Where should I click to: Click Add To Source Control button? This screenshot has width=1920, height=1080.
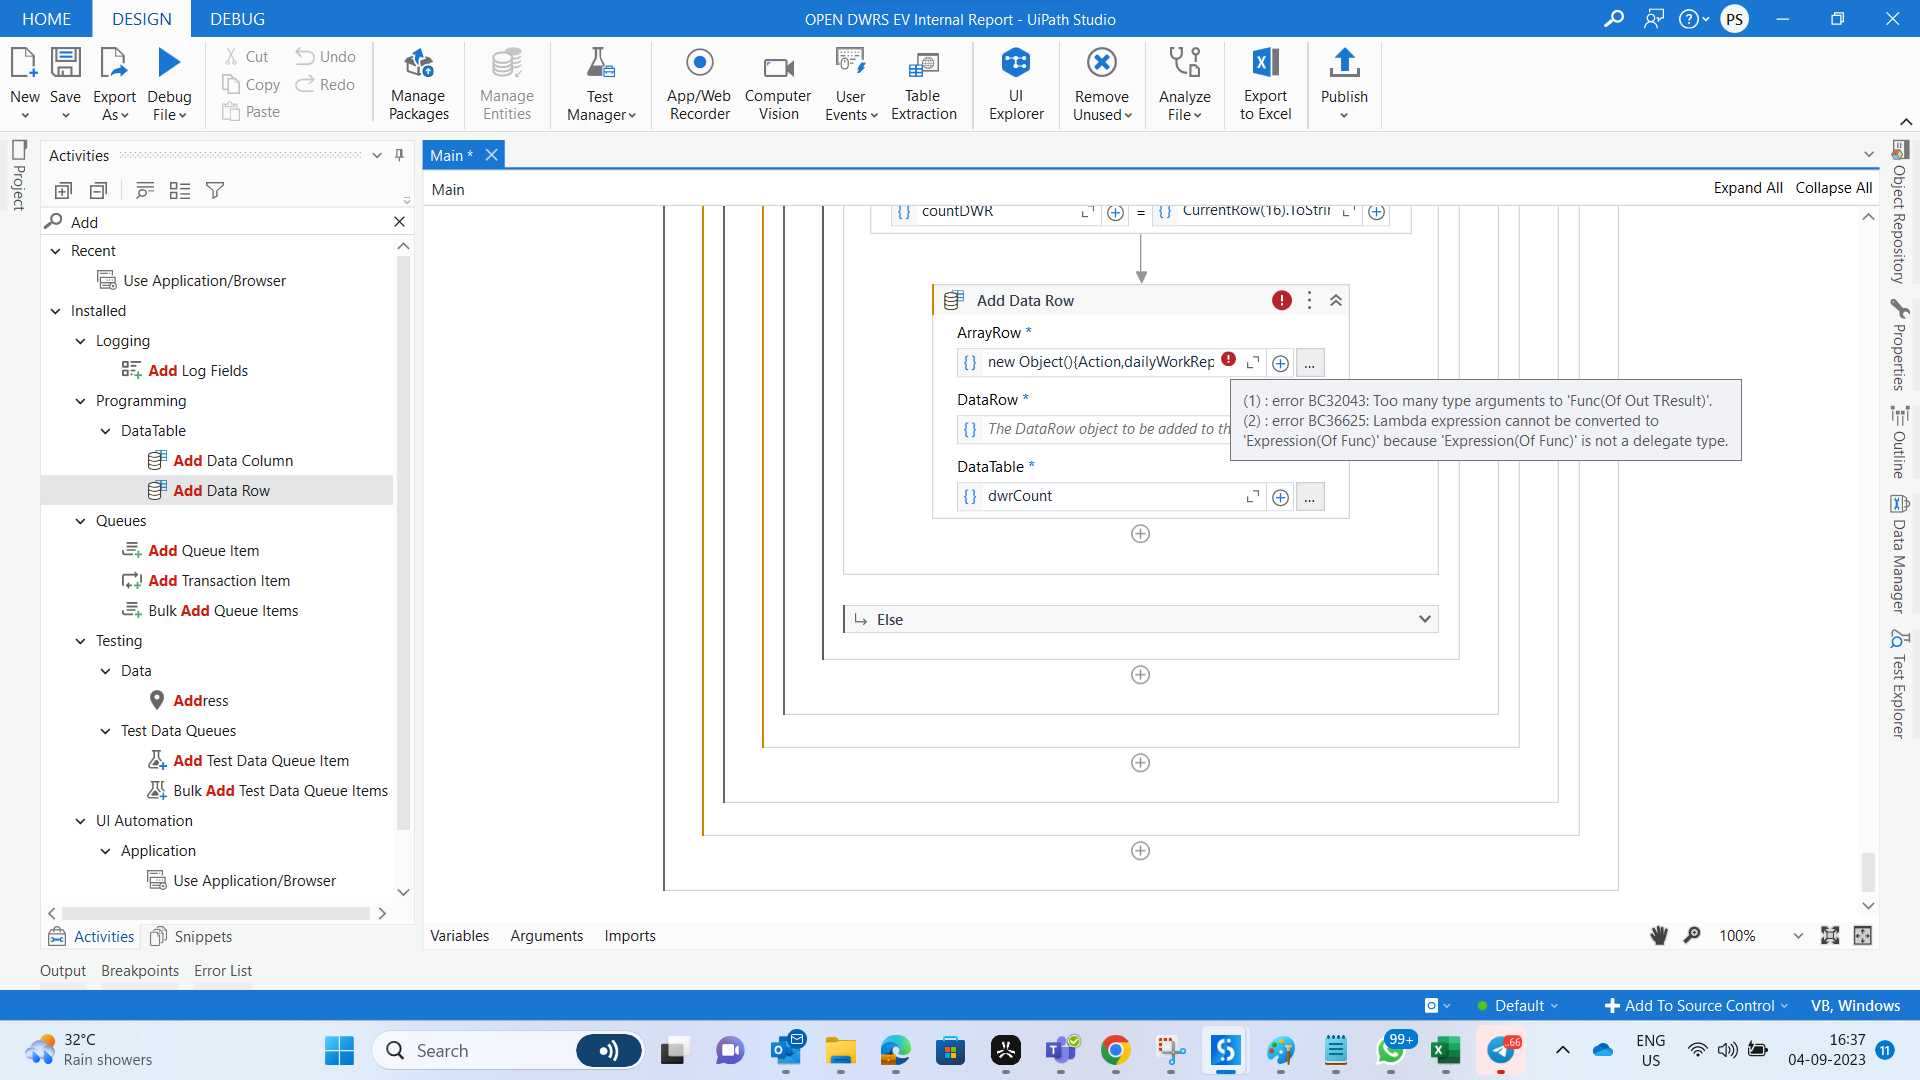(1696, 1006)
